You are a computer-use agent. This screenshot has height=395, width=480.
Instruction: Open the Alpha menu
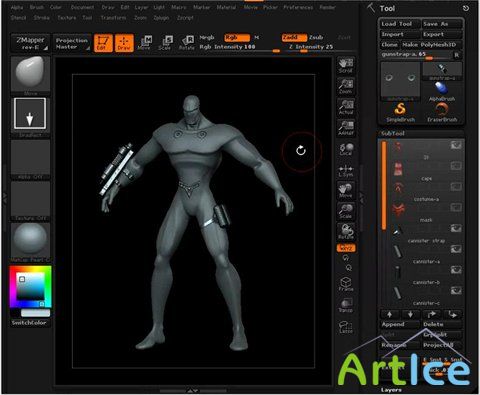(x=17, y=7)
